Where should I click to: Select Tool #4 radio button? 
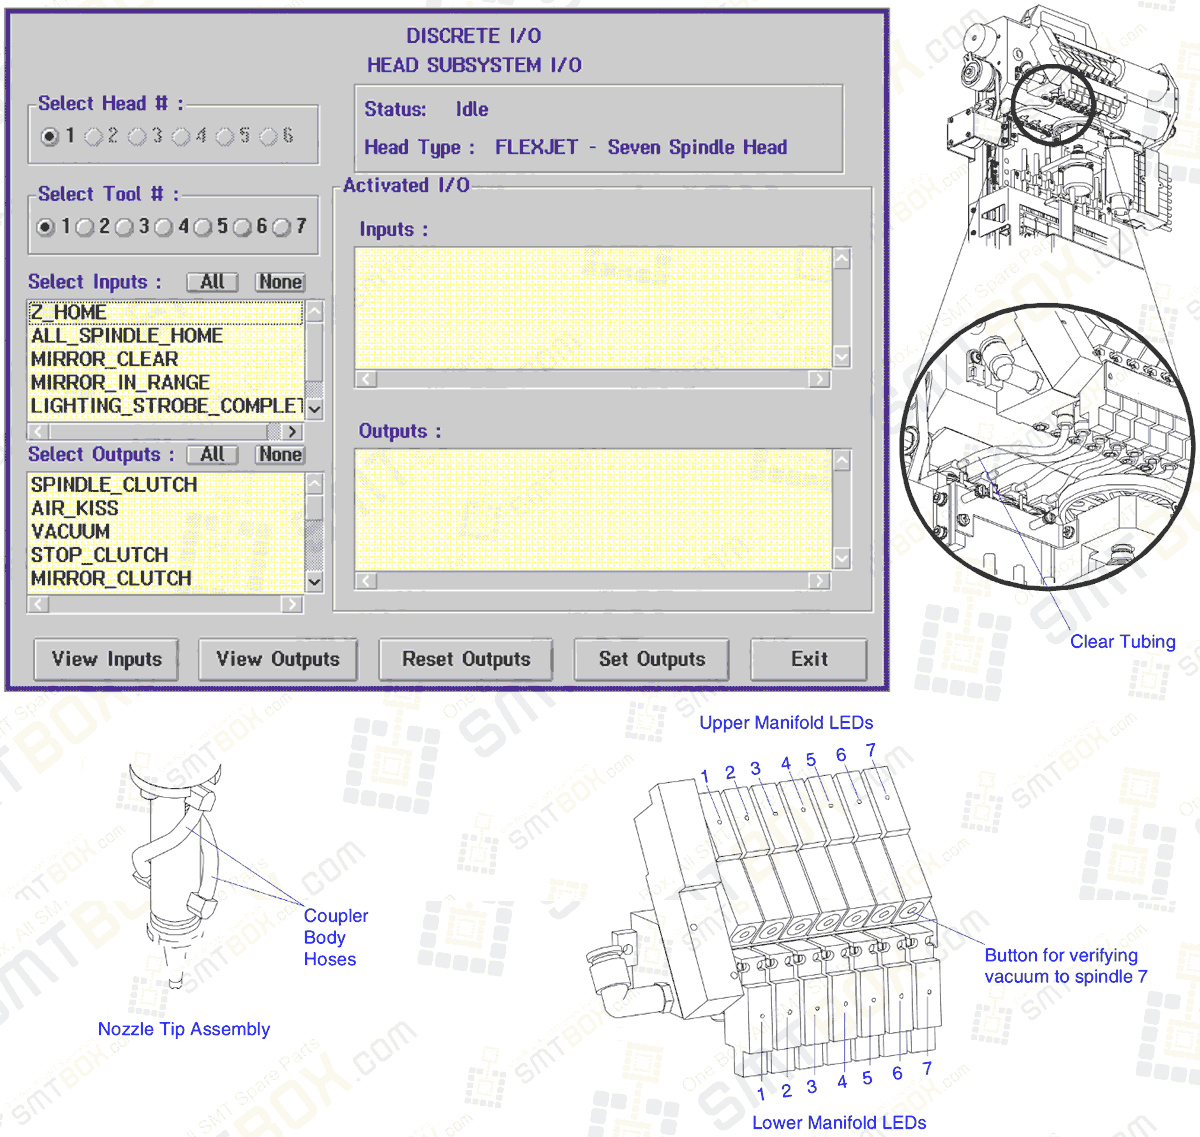click(x=163, y=227)
